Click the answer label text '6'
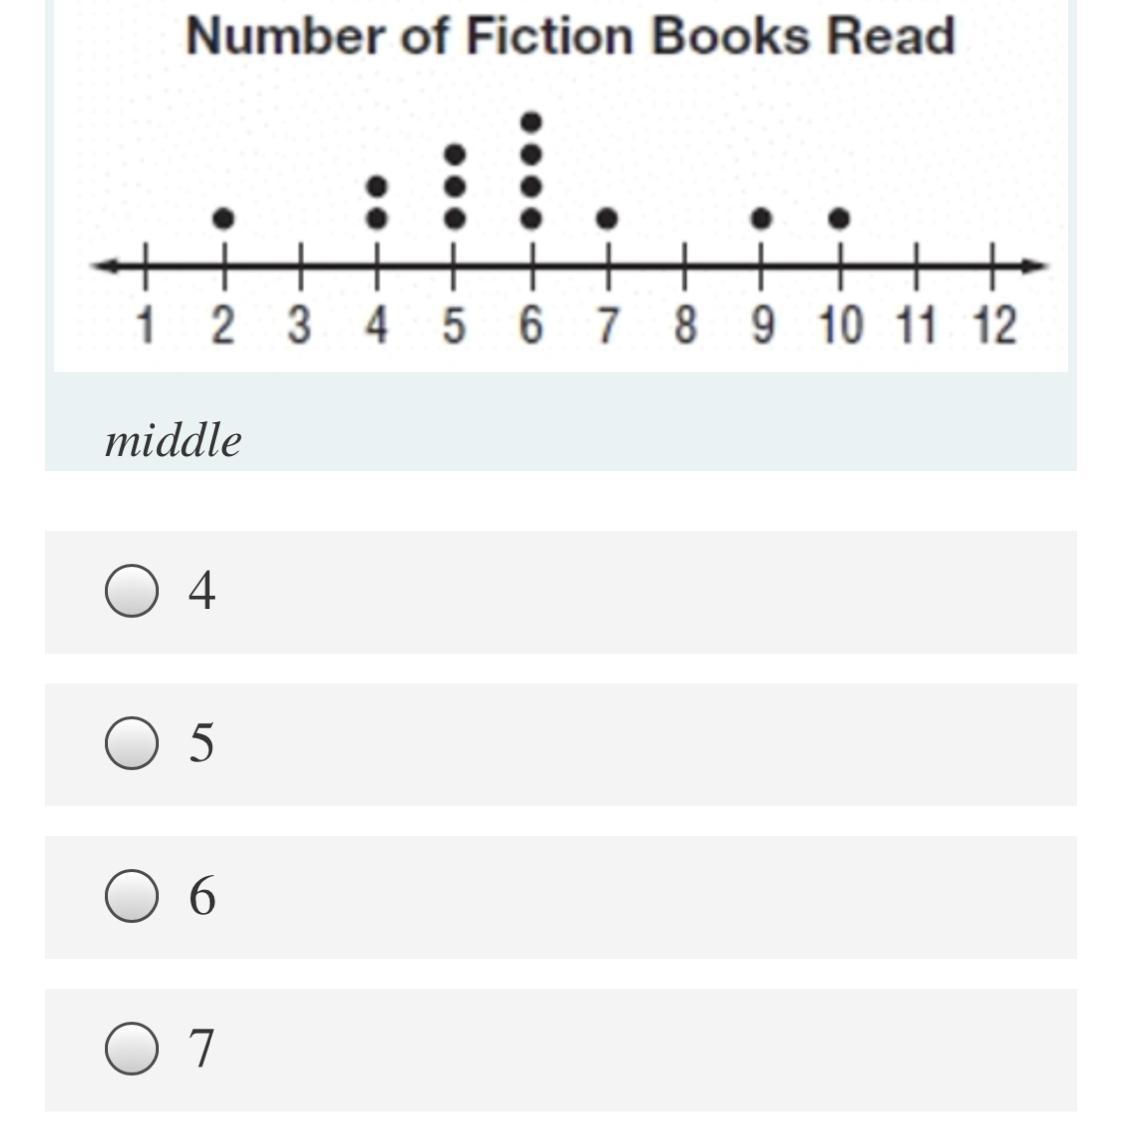The width and height of the screenshot is (1122, 1124). (202, 896)
